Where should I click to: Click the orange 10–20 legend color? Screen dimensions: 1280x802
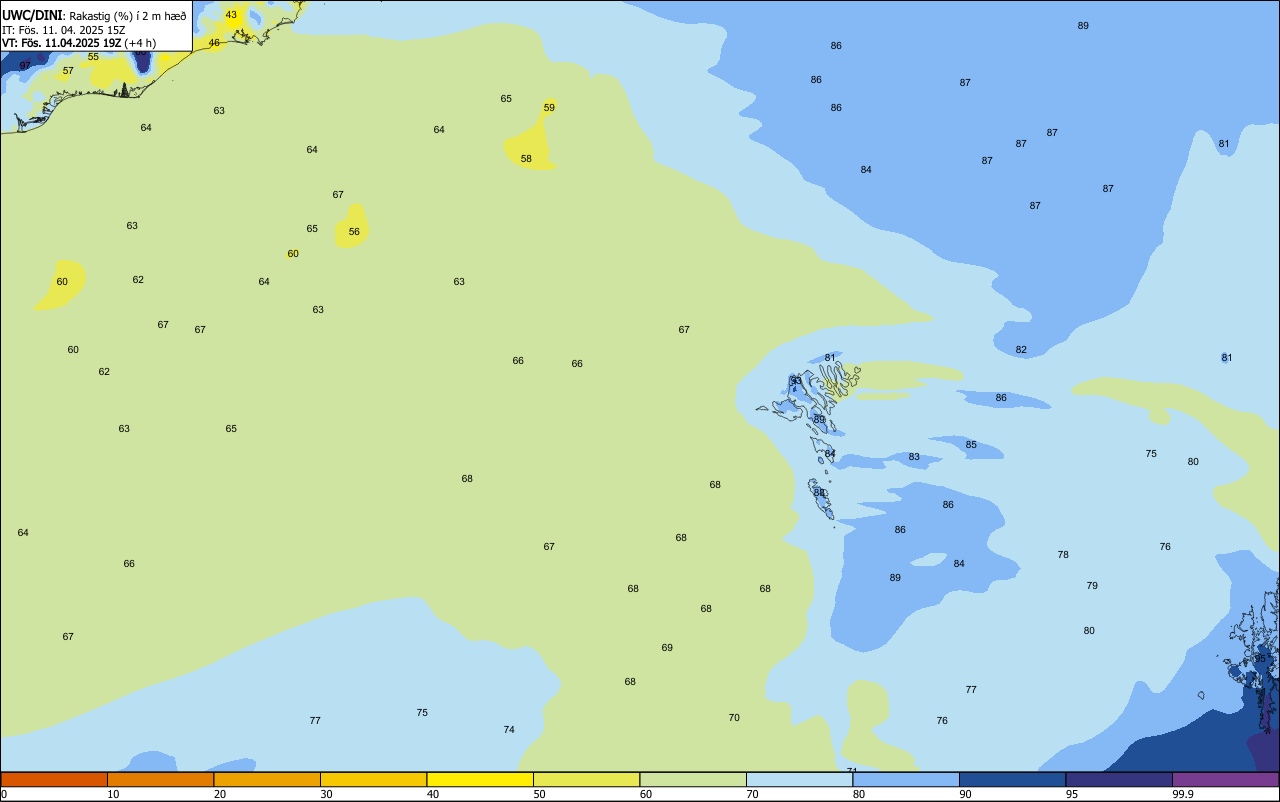160,779
